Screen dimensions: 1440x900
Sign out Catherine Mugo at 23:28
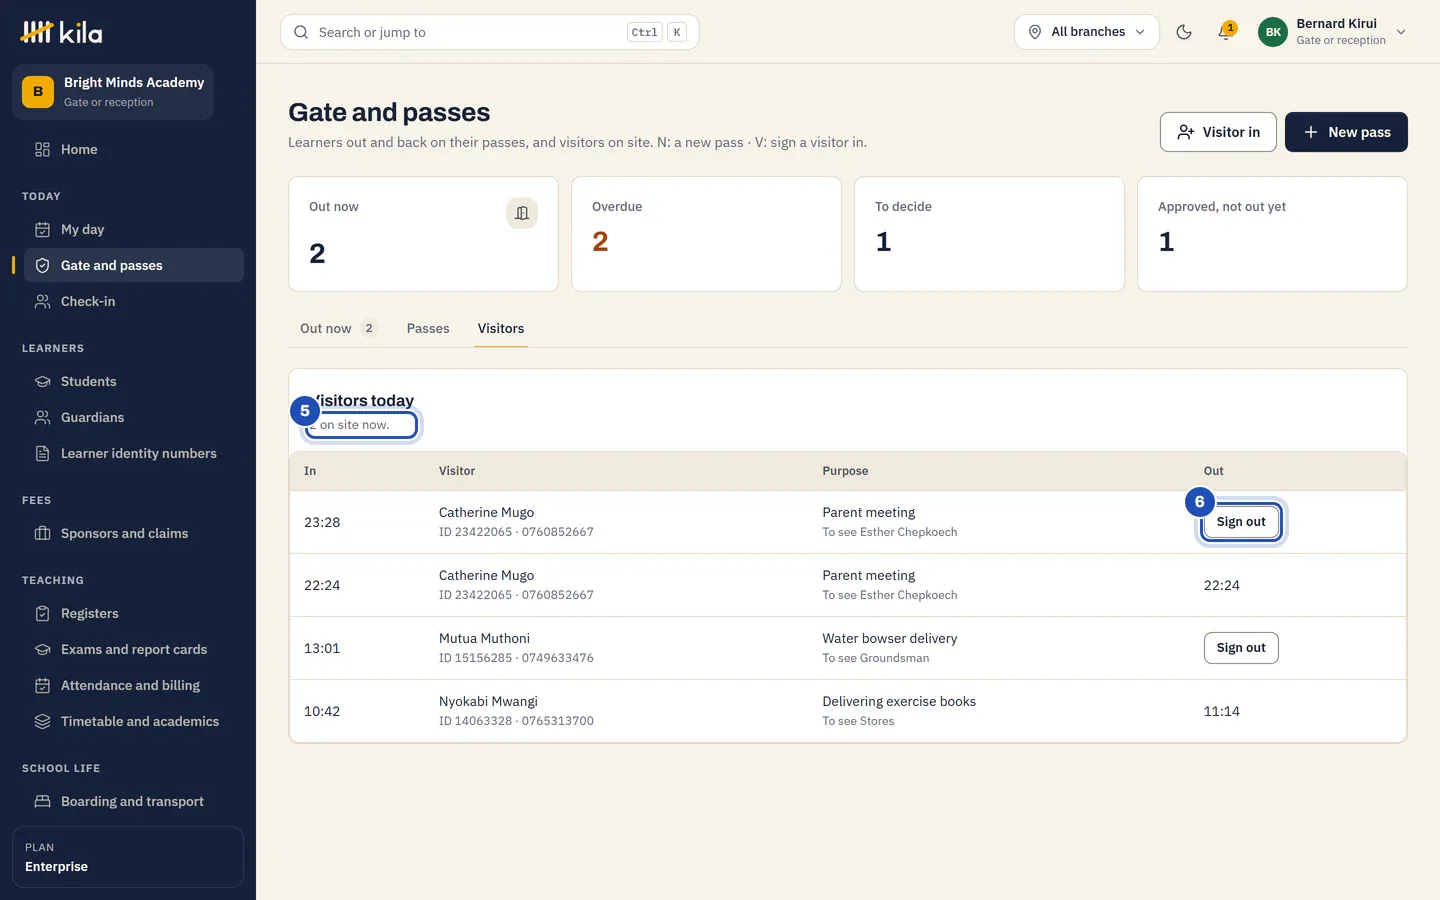1241,522
